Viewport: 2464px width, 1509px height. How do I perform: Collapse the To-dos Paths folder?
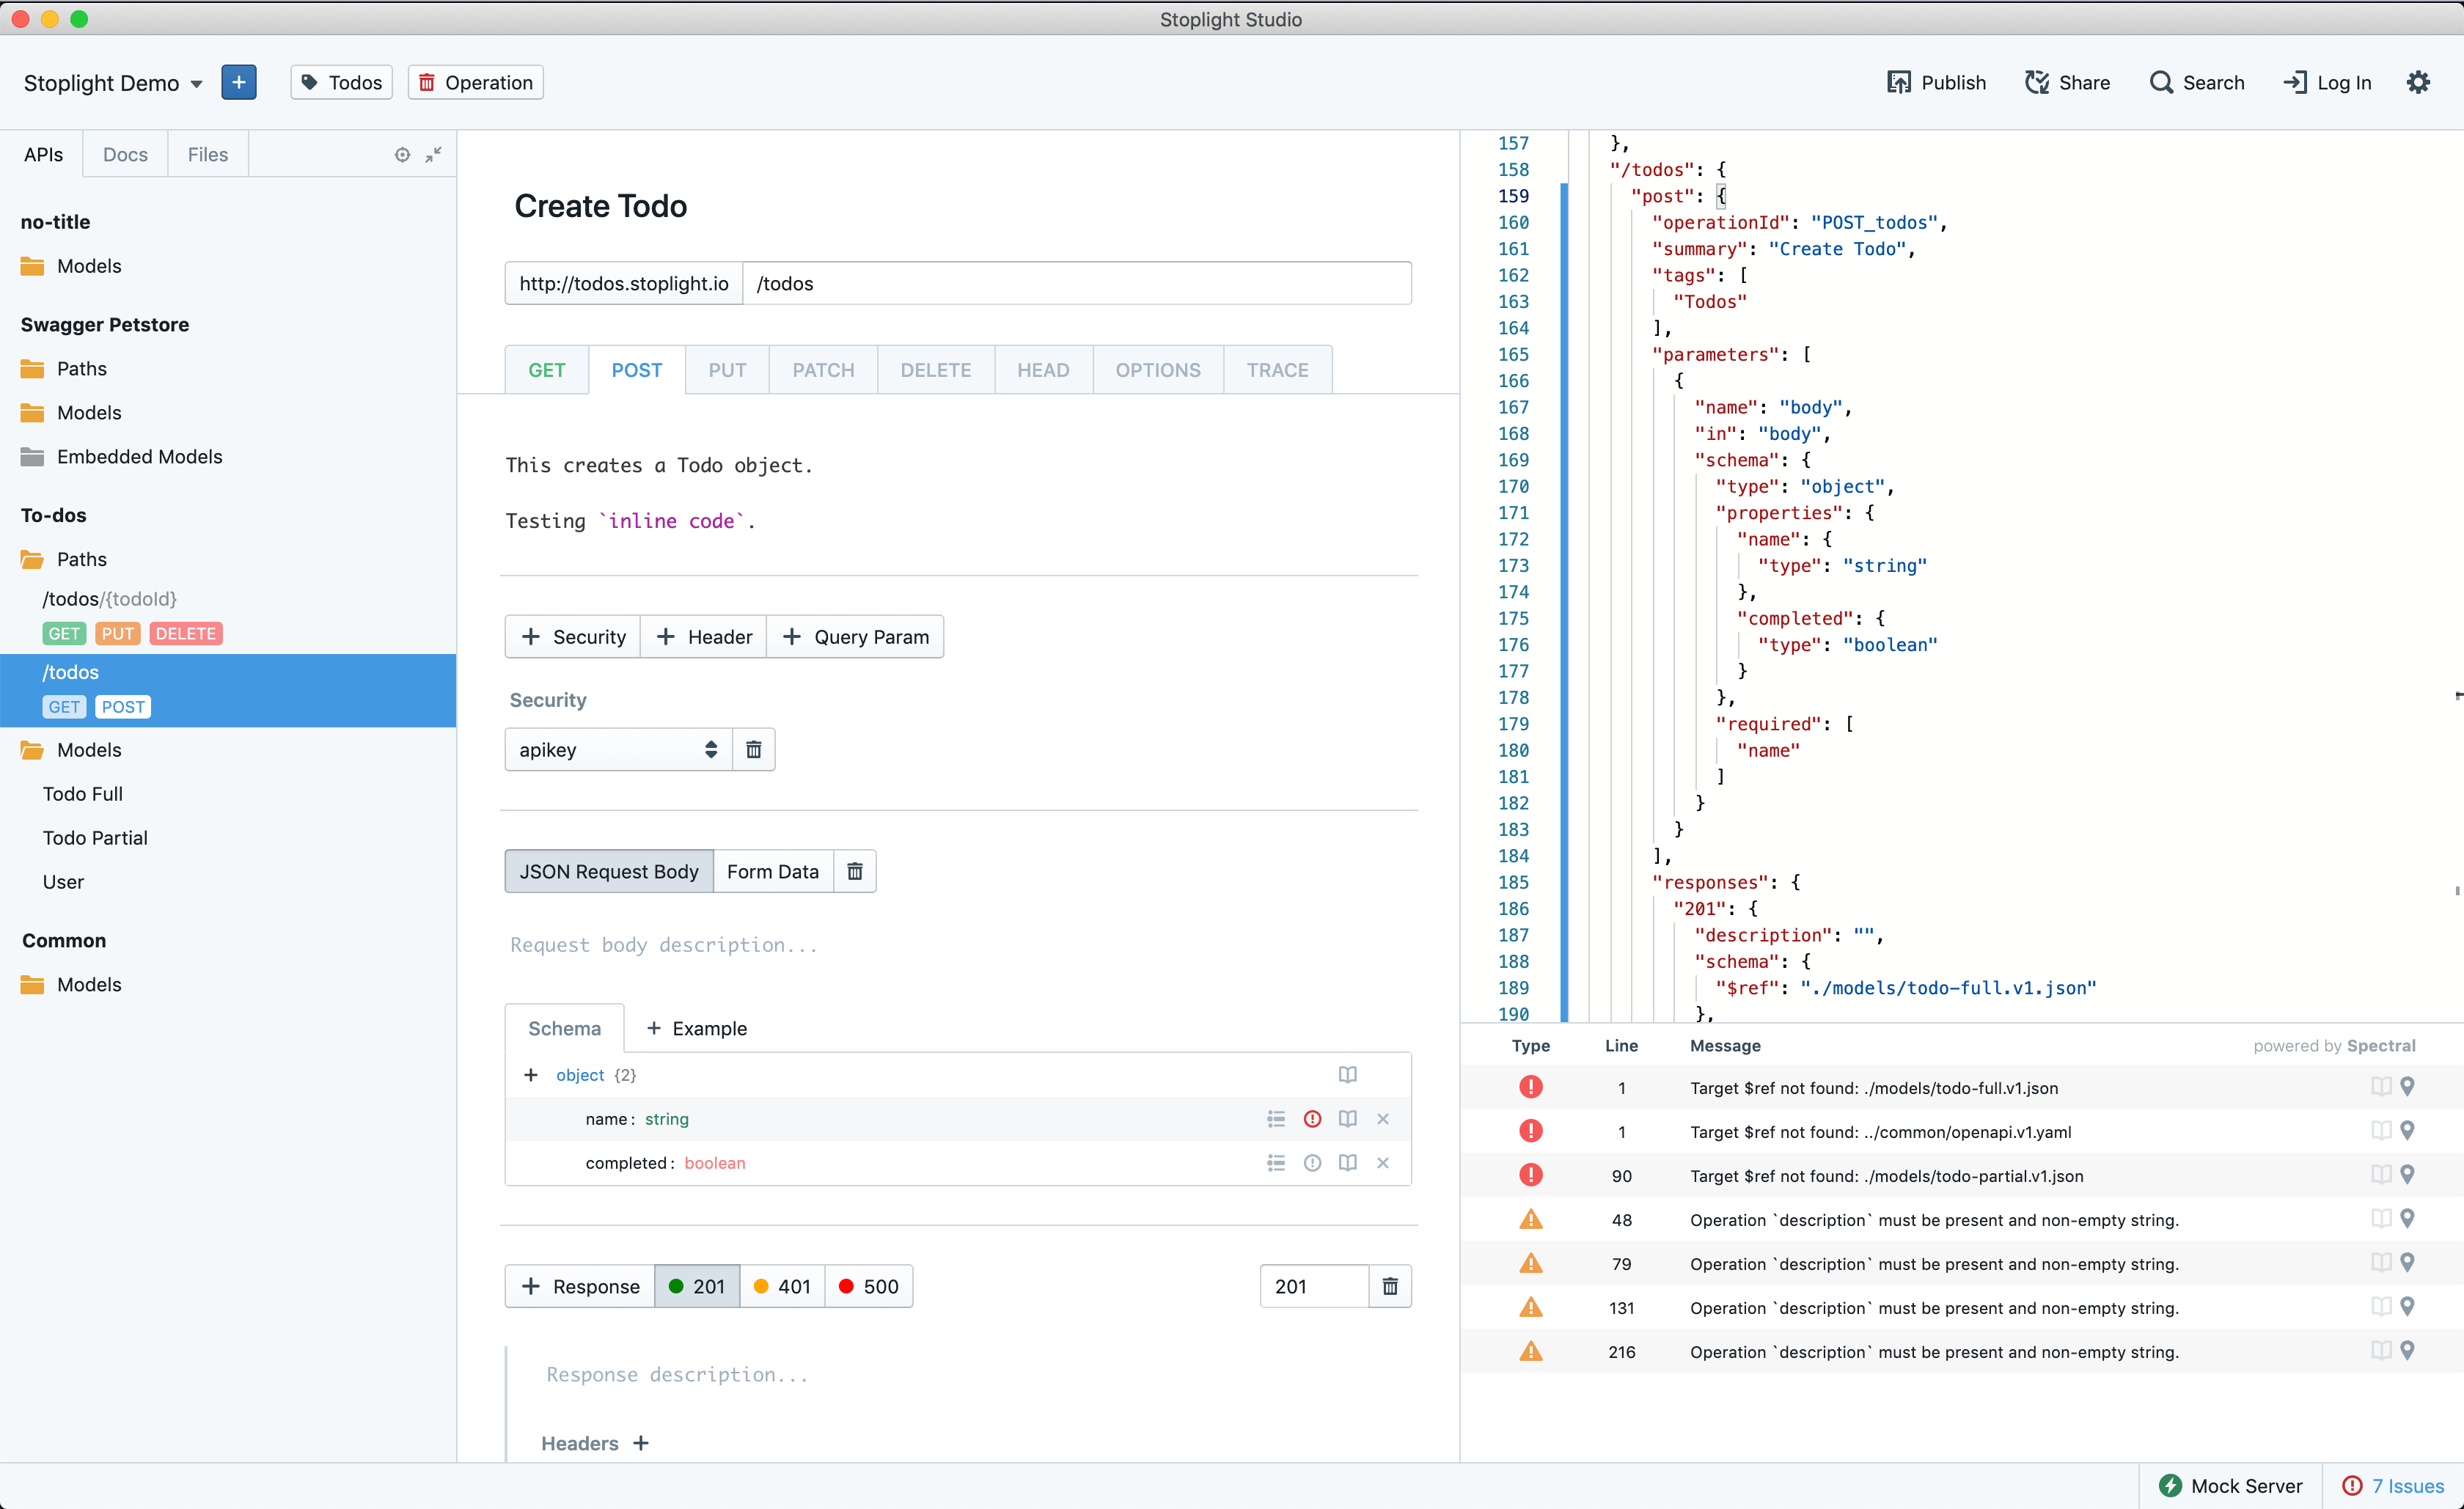coord(64,559)
